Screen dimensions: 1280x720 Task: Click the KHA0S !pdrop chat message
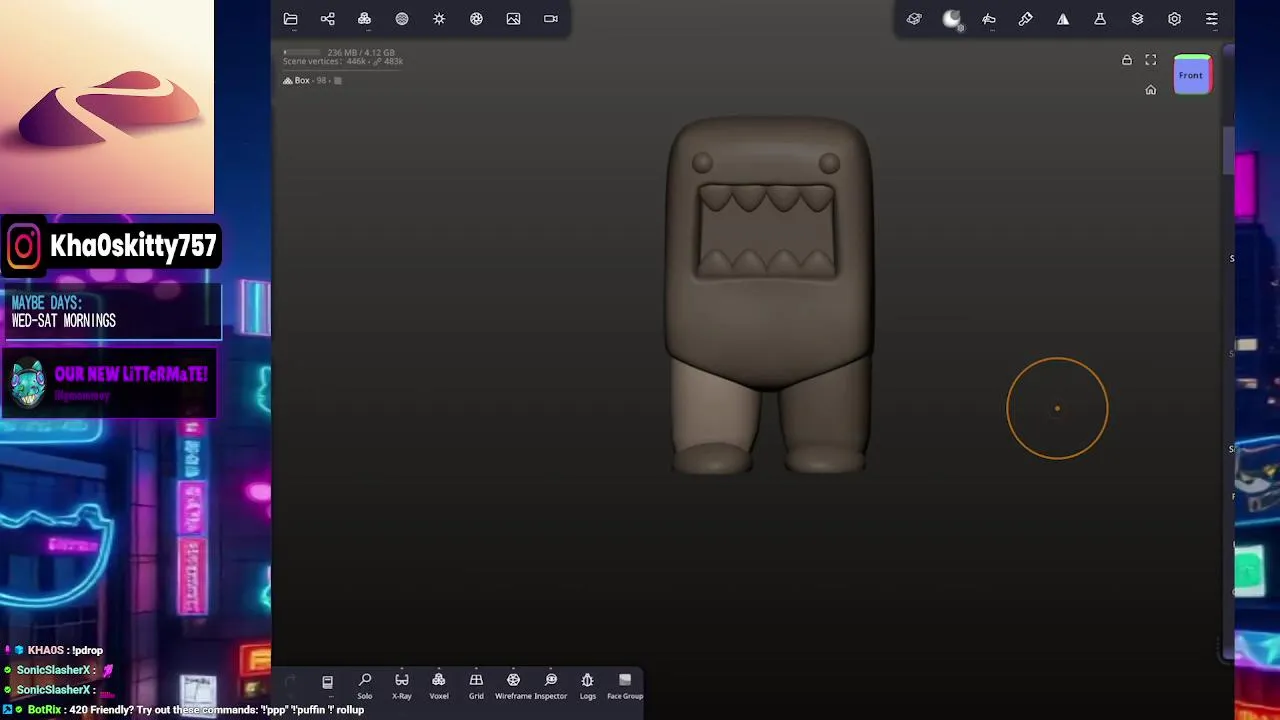pyautogui.click(x=55, y=650)
